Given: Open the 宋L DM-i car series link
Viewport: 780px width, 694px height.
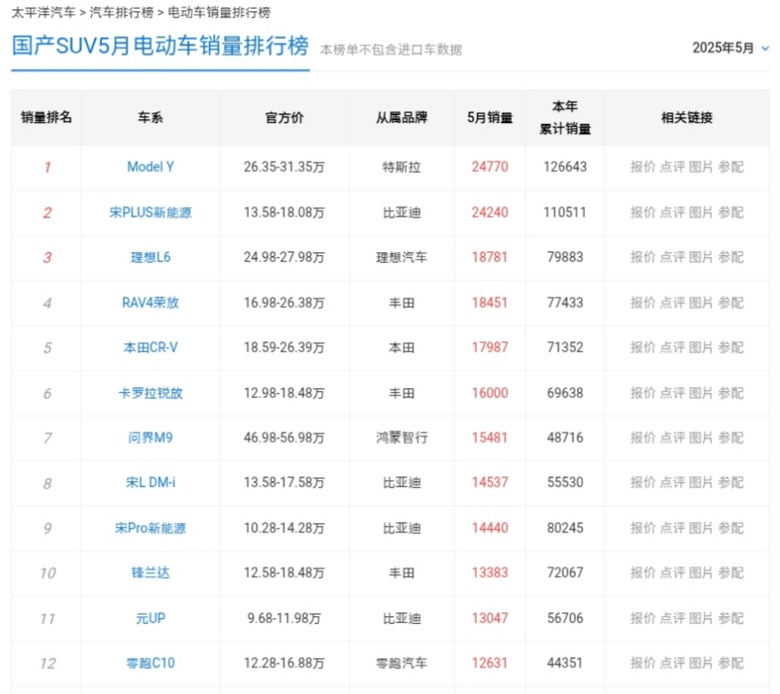Looking at the screenshot, I should [x=150, y=483].
